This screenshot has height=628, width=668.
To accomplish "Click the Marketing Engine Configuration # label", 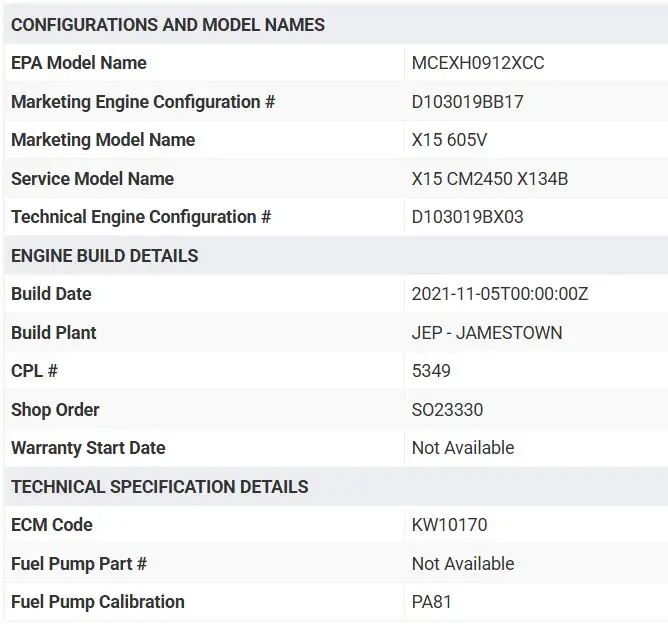I will click(x=142, y=102).
